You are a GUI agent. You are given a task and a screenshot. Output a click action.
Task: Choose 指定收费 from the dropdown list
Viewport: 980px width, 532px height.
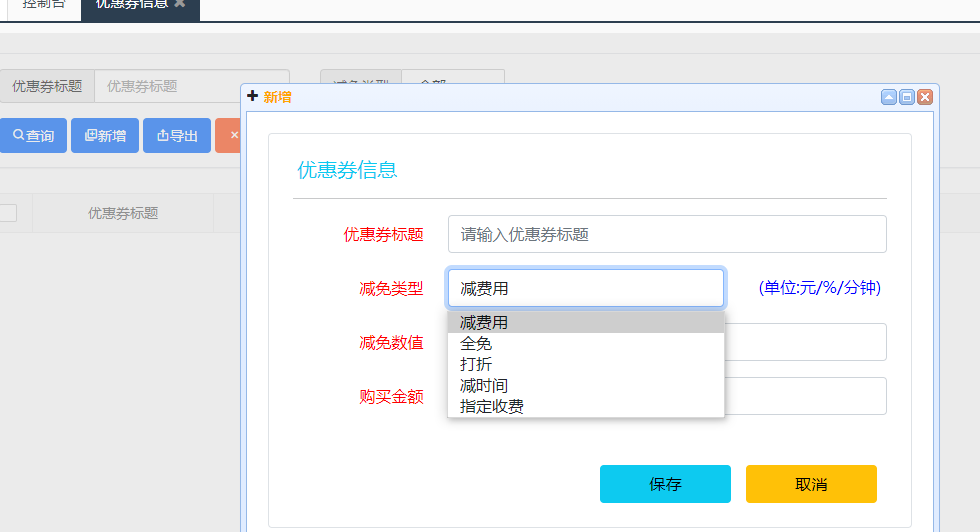pyautogui.click(x=586, y=406)
